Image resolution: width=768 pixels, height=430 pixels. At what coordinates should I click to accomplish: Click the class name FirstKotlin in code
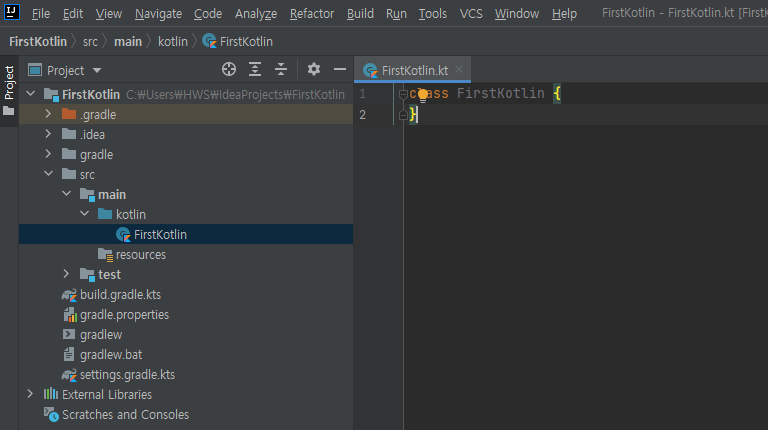pyautogui.click(x=501, y=94)
